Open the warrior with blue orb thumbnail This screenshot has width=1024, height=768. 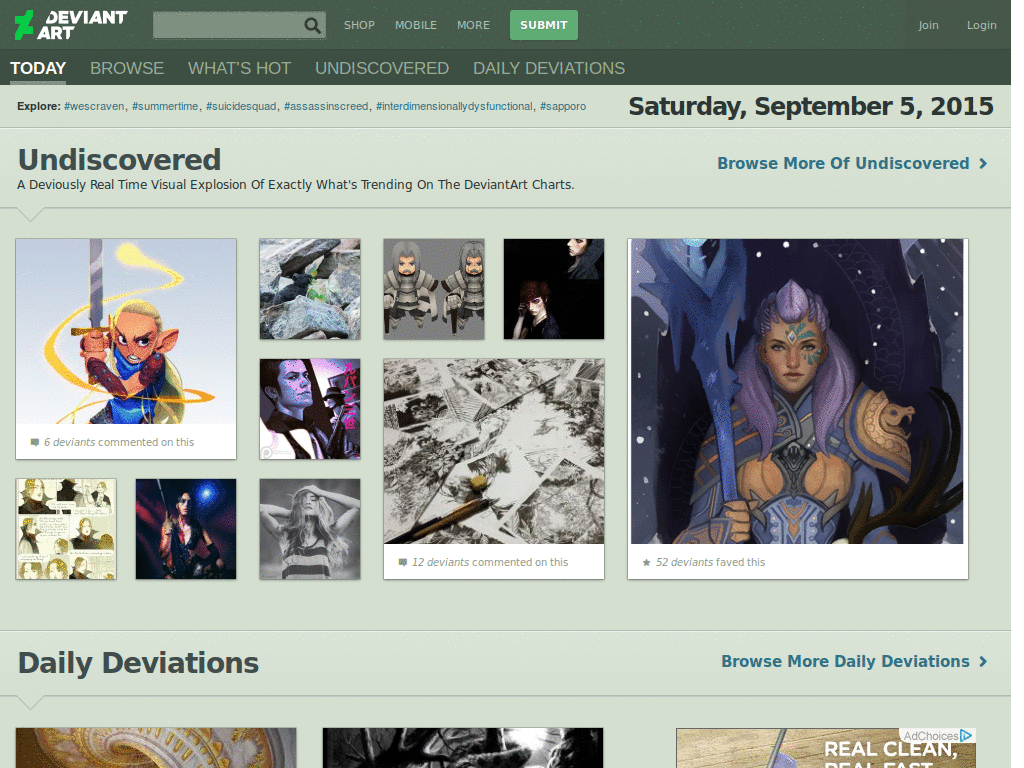185,529
